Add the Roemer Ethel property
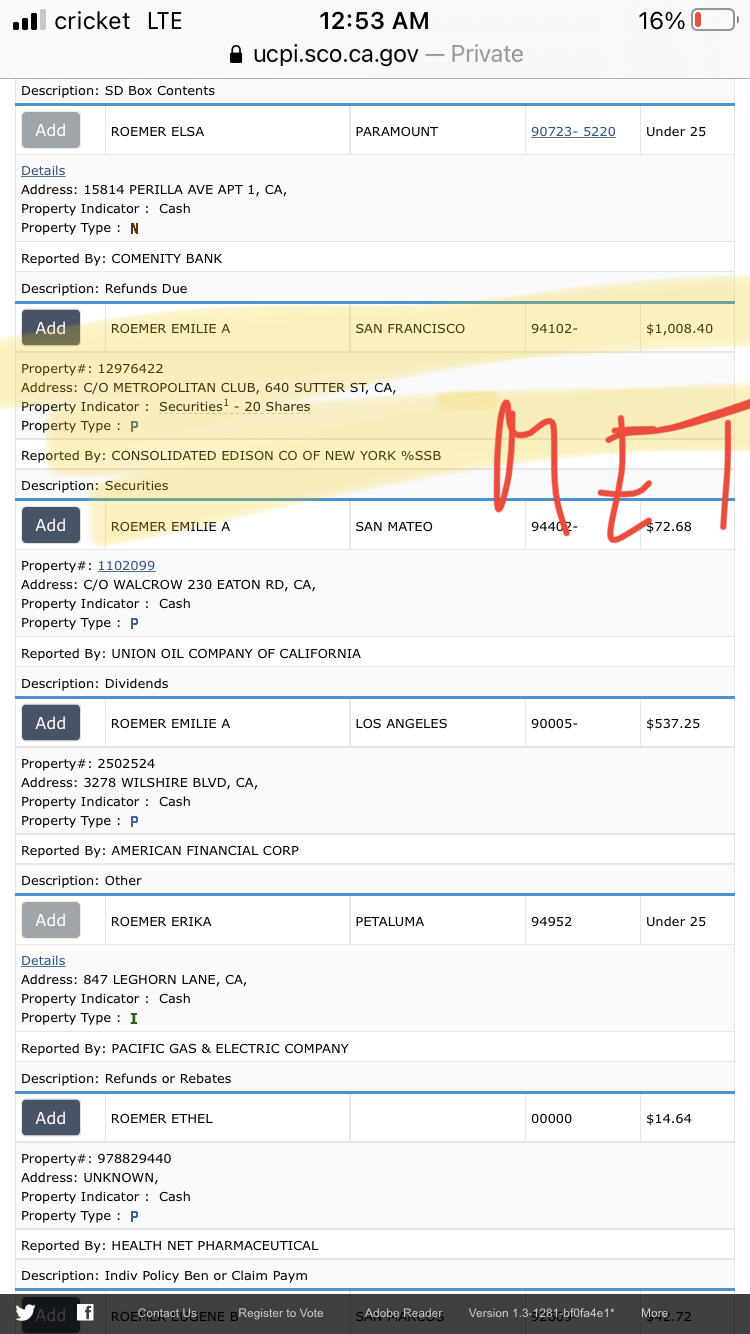 51,1118
